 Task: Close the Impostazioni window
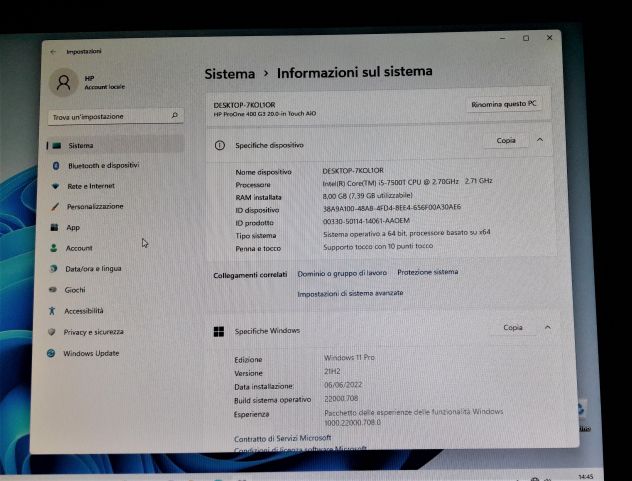coord(549,37)
